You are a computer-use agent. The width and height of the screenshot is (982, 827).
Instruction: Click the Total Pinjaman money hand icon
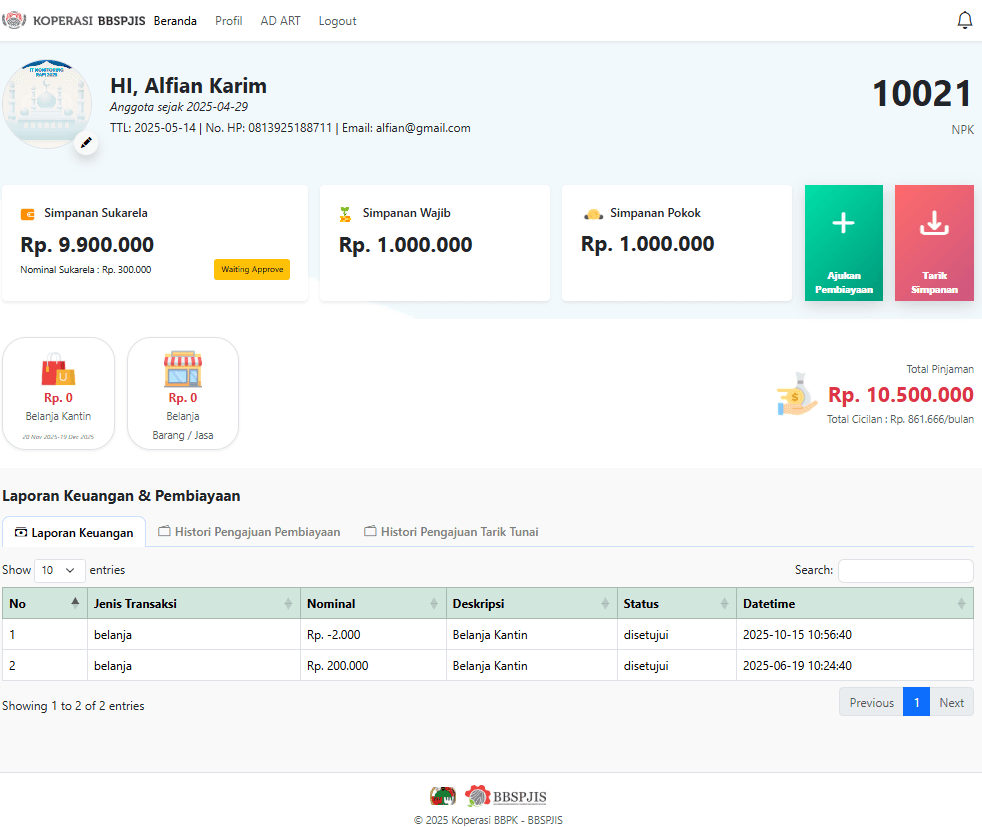(797, 395)
